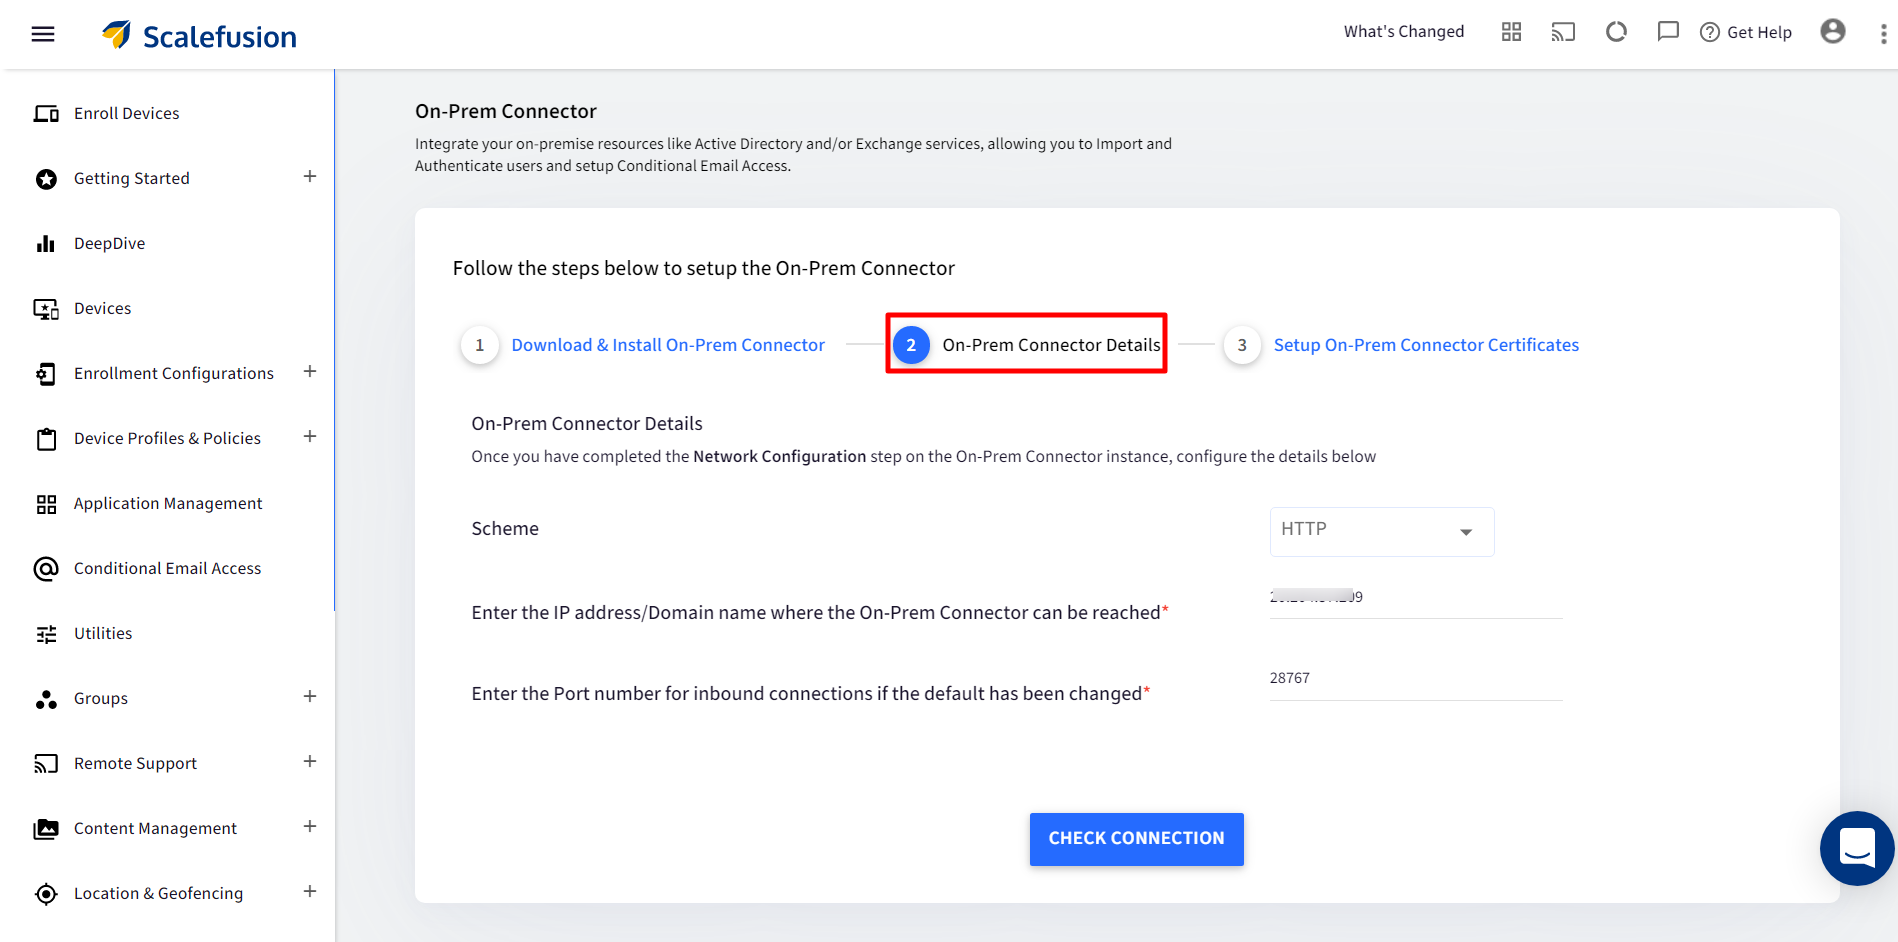Click the Utilities sliders icon
This screenshot has height=942, width=1898.
(x=46, y=634)
